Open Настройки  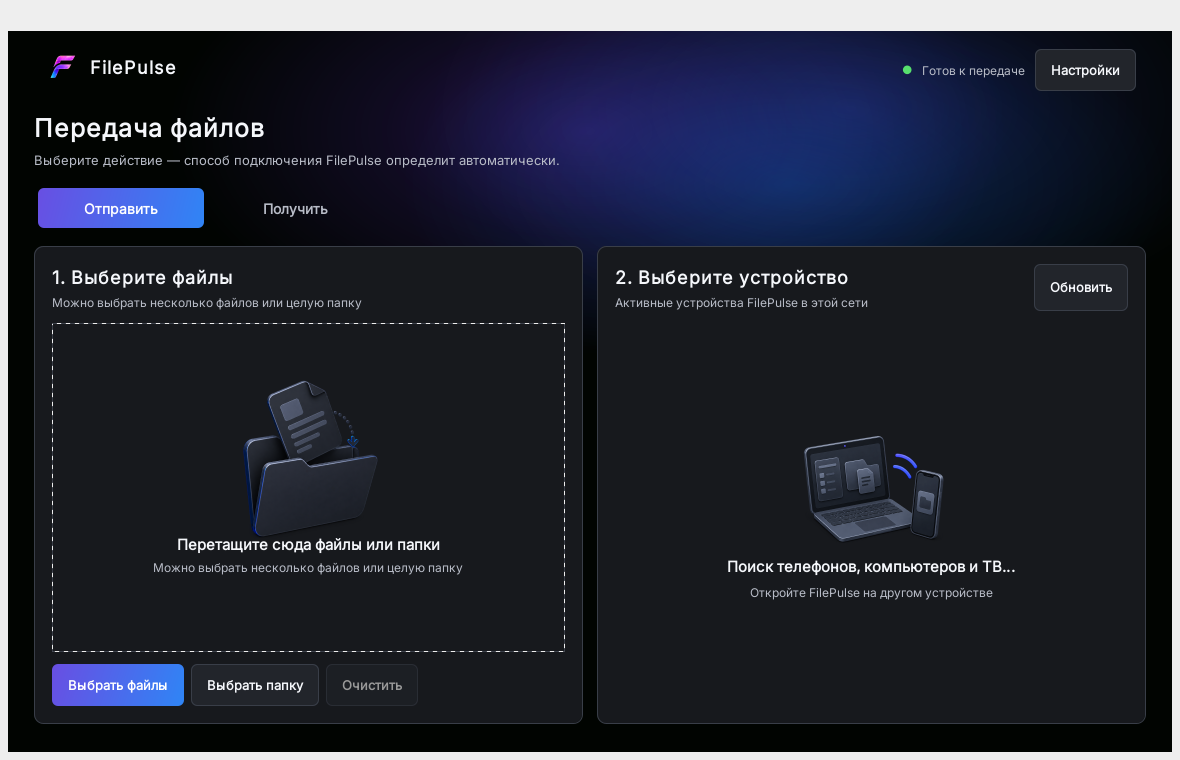tap(1085, 70)
